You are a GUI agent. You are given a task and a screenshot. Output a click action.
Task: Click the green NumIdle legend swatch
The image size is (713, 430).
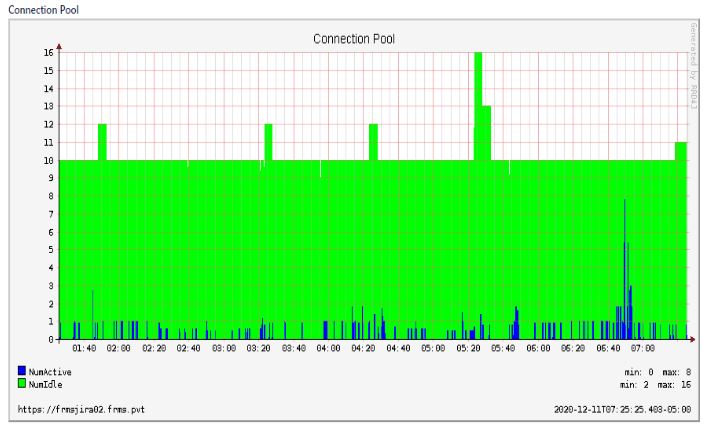click(x=22, y=384)
